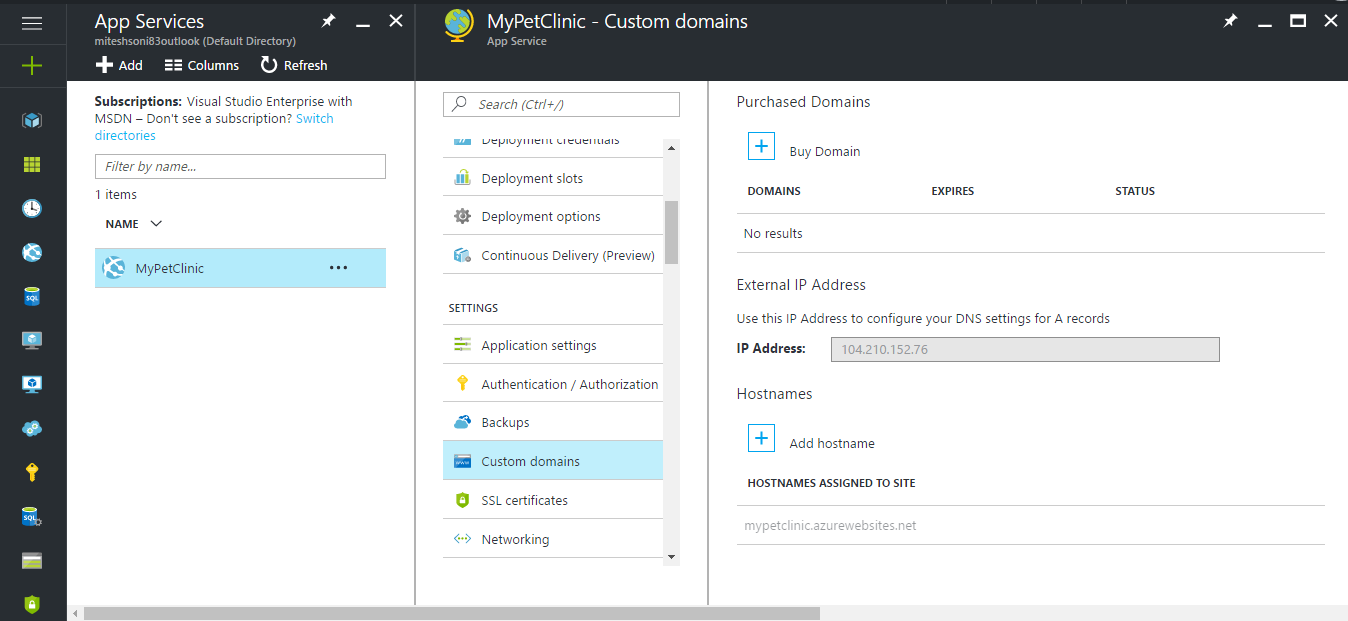
Task: Add a new App Service
Action: [x=119, y=65]
